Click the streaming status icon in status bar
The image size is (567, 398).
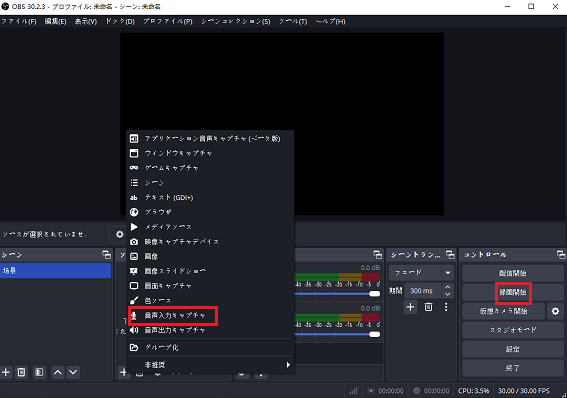click(x=371, y=391)
